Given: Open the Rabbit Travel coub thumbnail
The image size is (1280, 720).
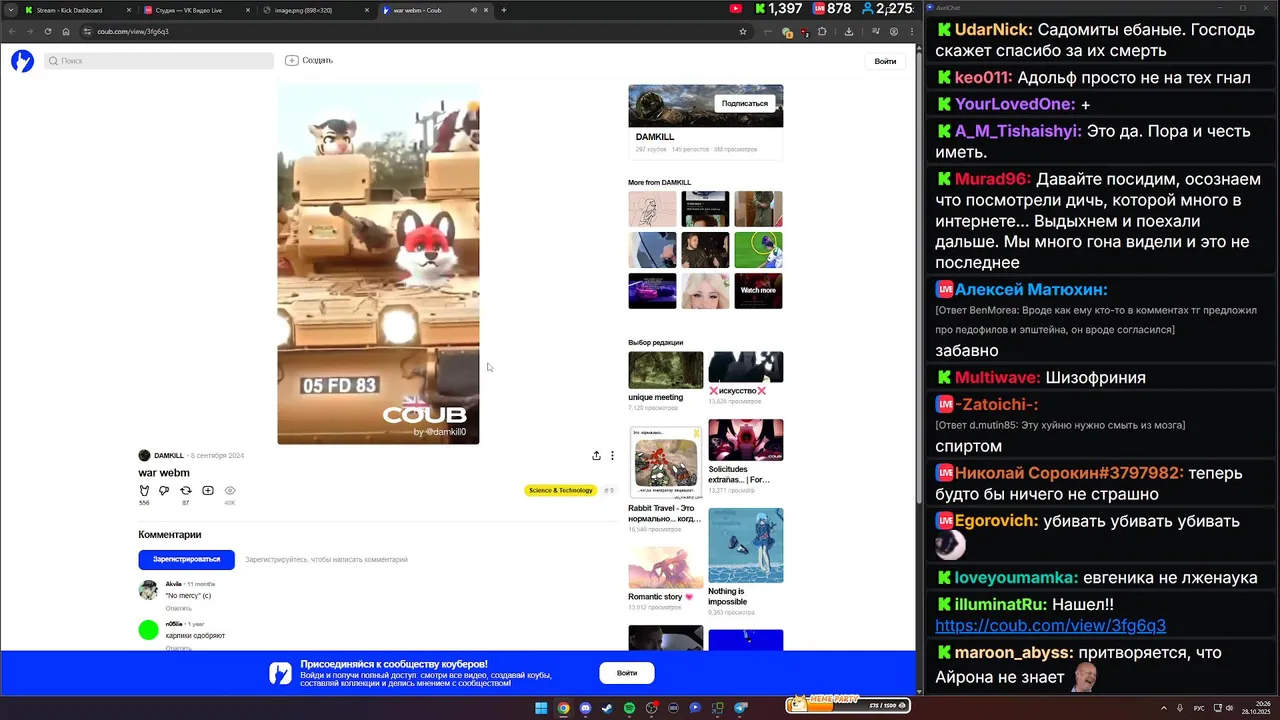Looking at the screenshot, I should tap(666, 463).
